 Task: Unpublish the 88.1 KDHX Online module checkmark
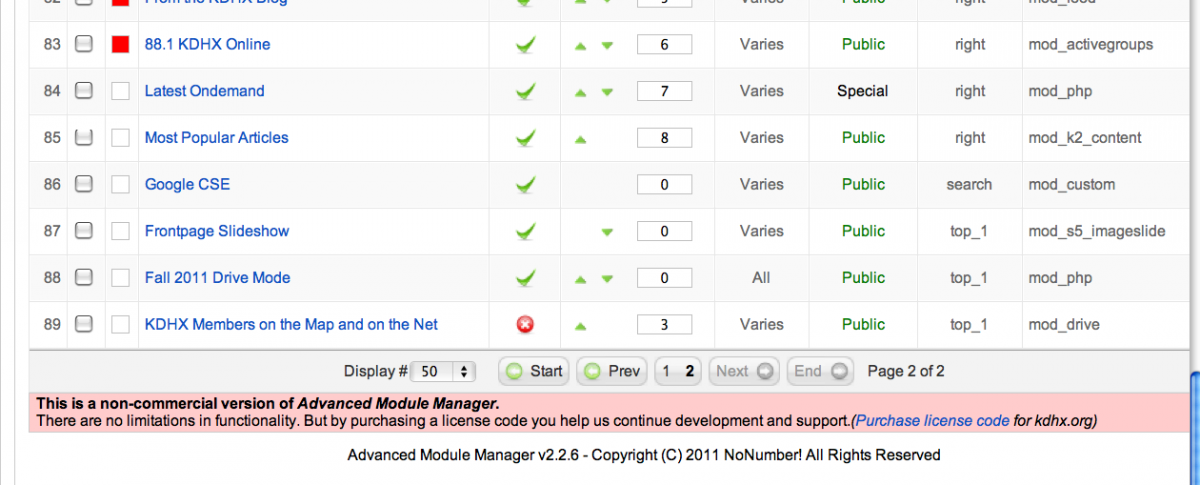pos(525,45)
